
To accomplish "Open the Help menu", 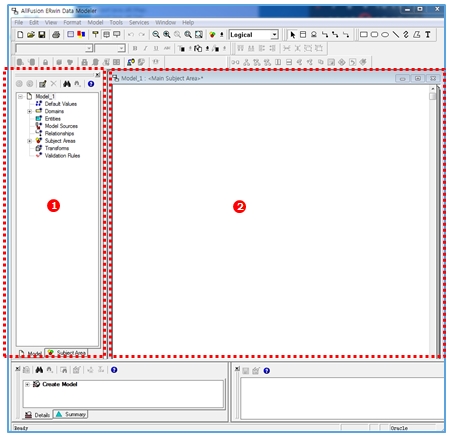I will (x=188, y=22).
